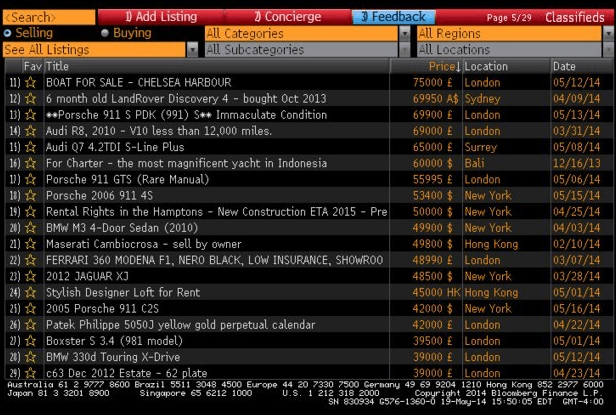Screen dimensions: 616x415
Task: Click the 53400 $ price cell
Action: pyautogui.click(x=432, y=196)
